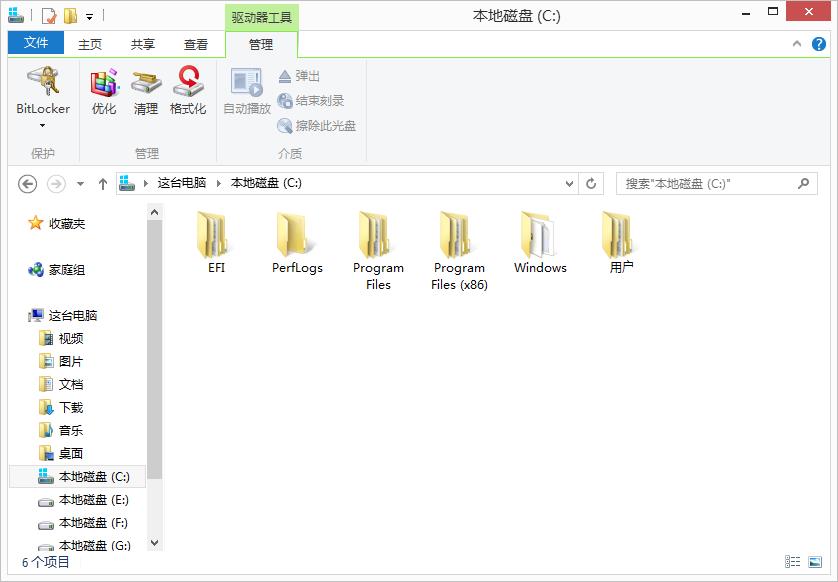Collapse the ribbon with the chevron
The height and width of the screenshot is (582, 838).
[797, 44]
